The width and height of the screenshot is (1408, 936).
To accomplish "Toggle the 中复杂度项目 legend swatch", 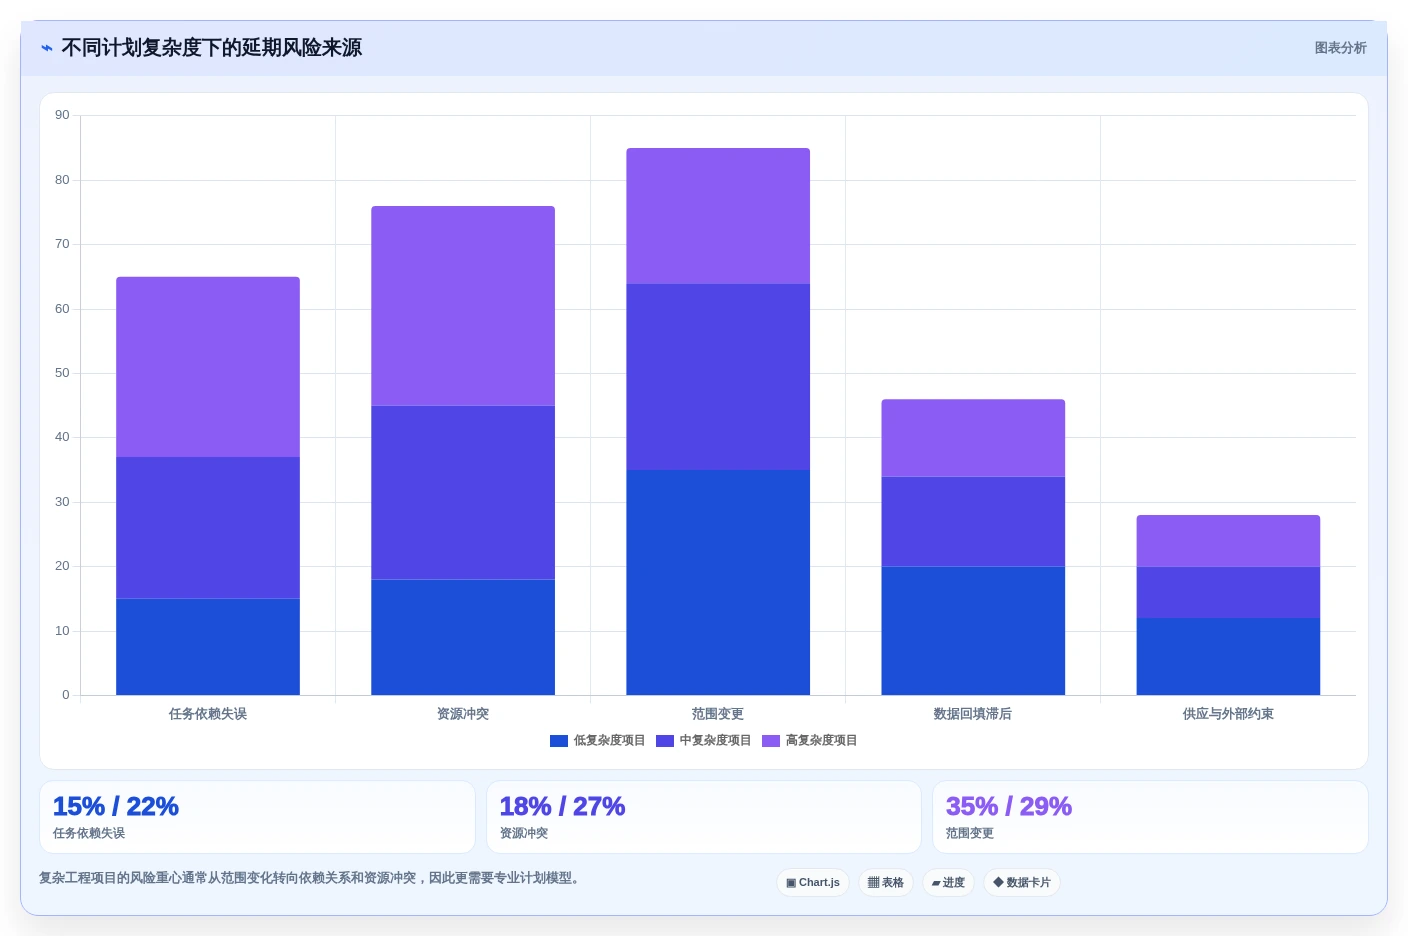I will 665,741.
